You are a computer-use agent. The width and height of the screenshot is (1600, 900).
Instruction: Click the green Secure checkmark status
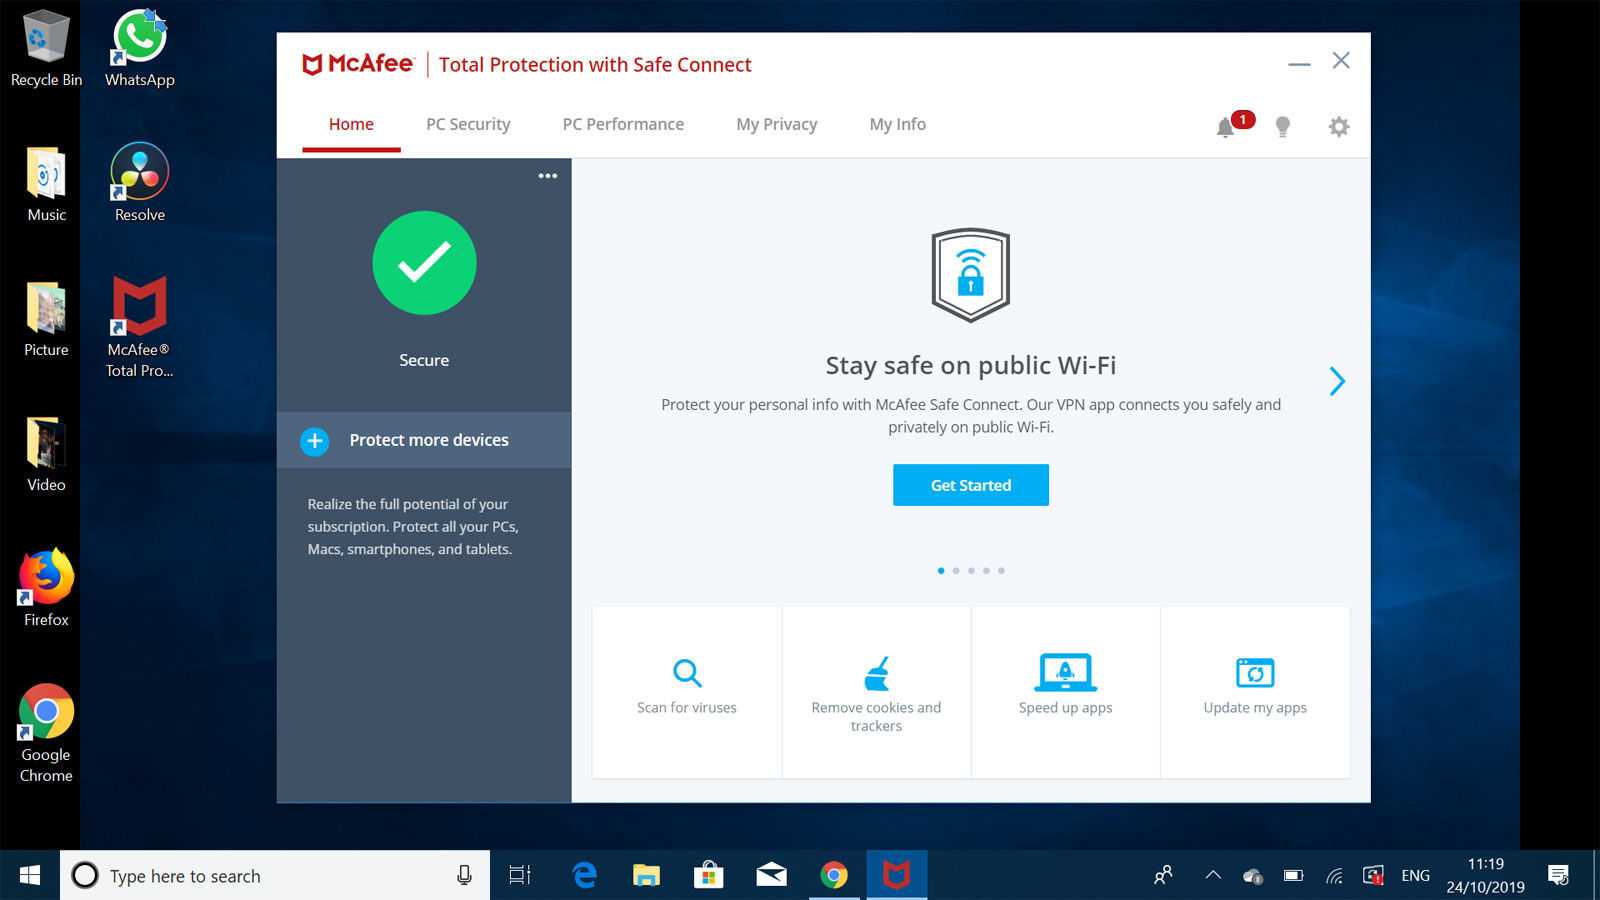coord(424,263)
